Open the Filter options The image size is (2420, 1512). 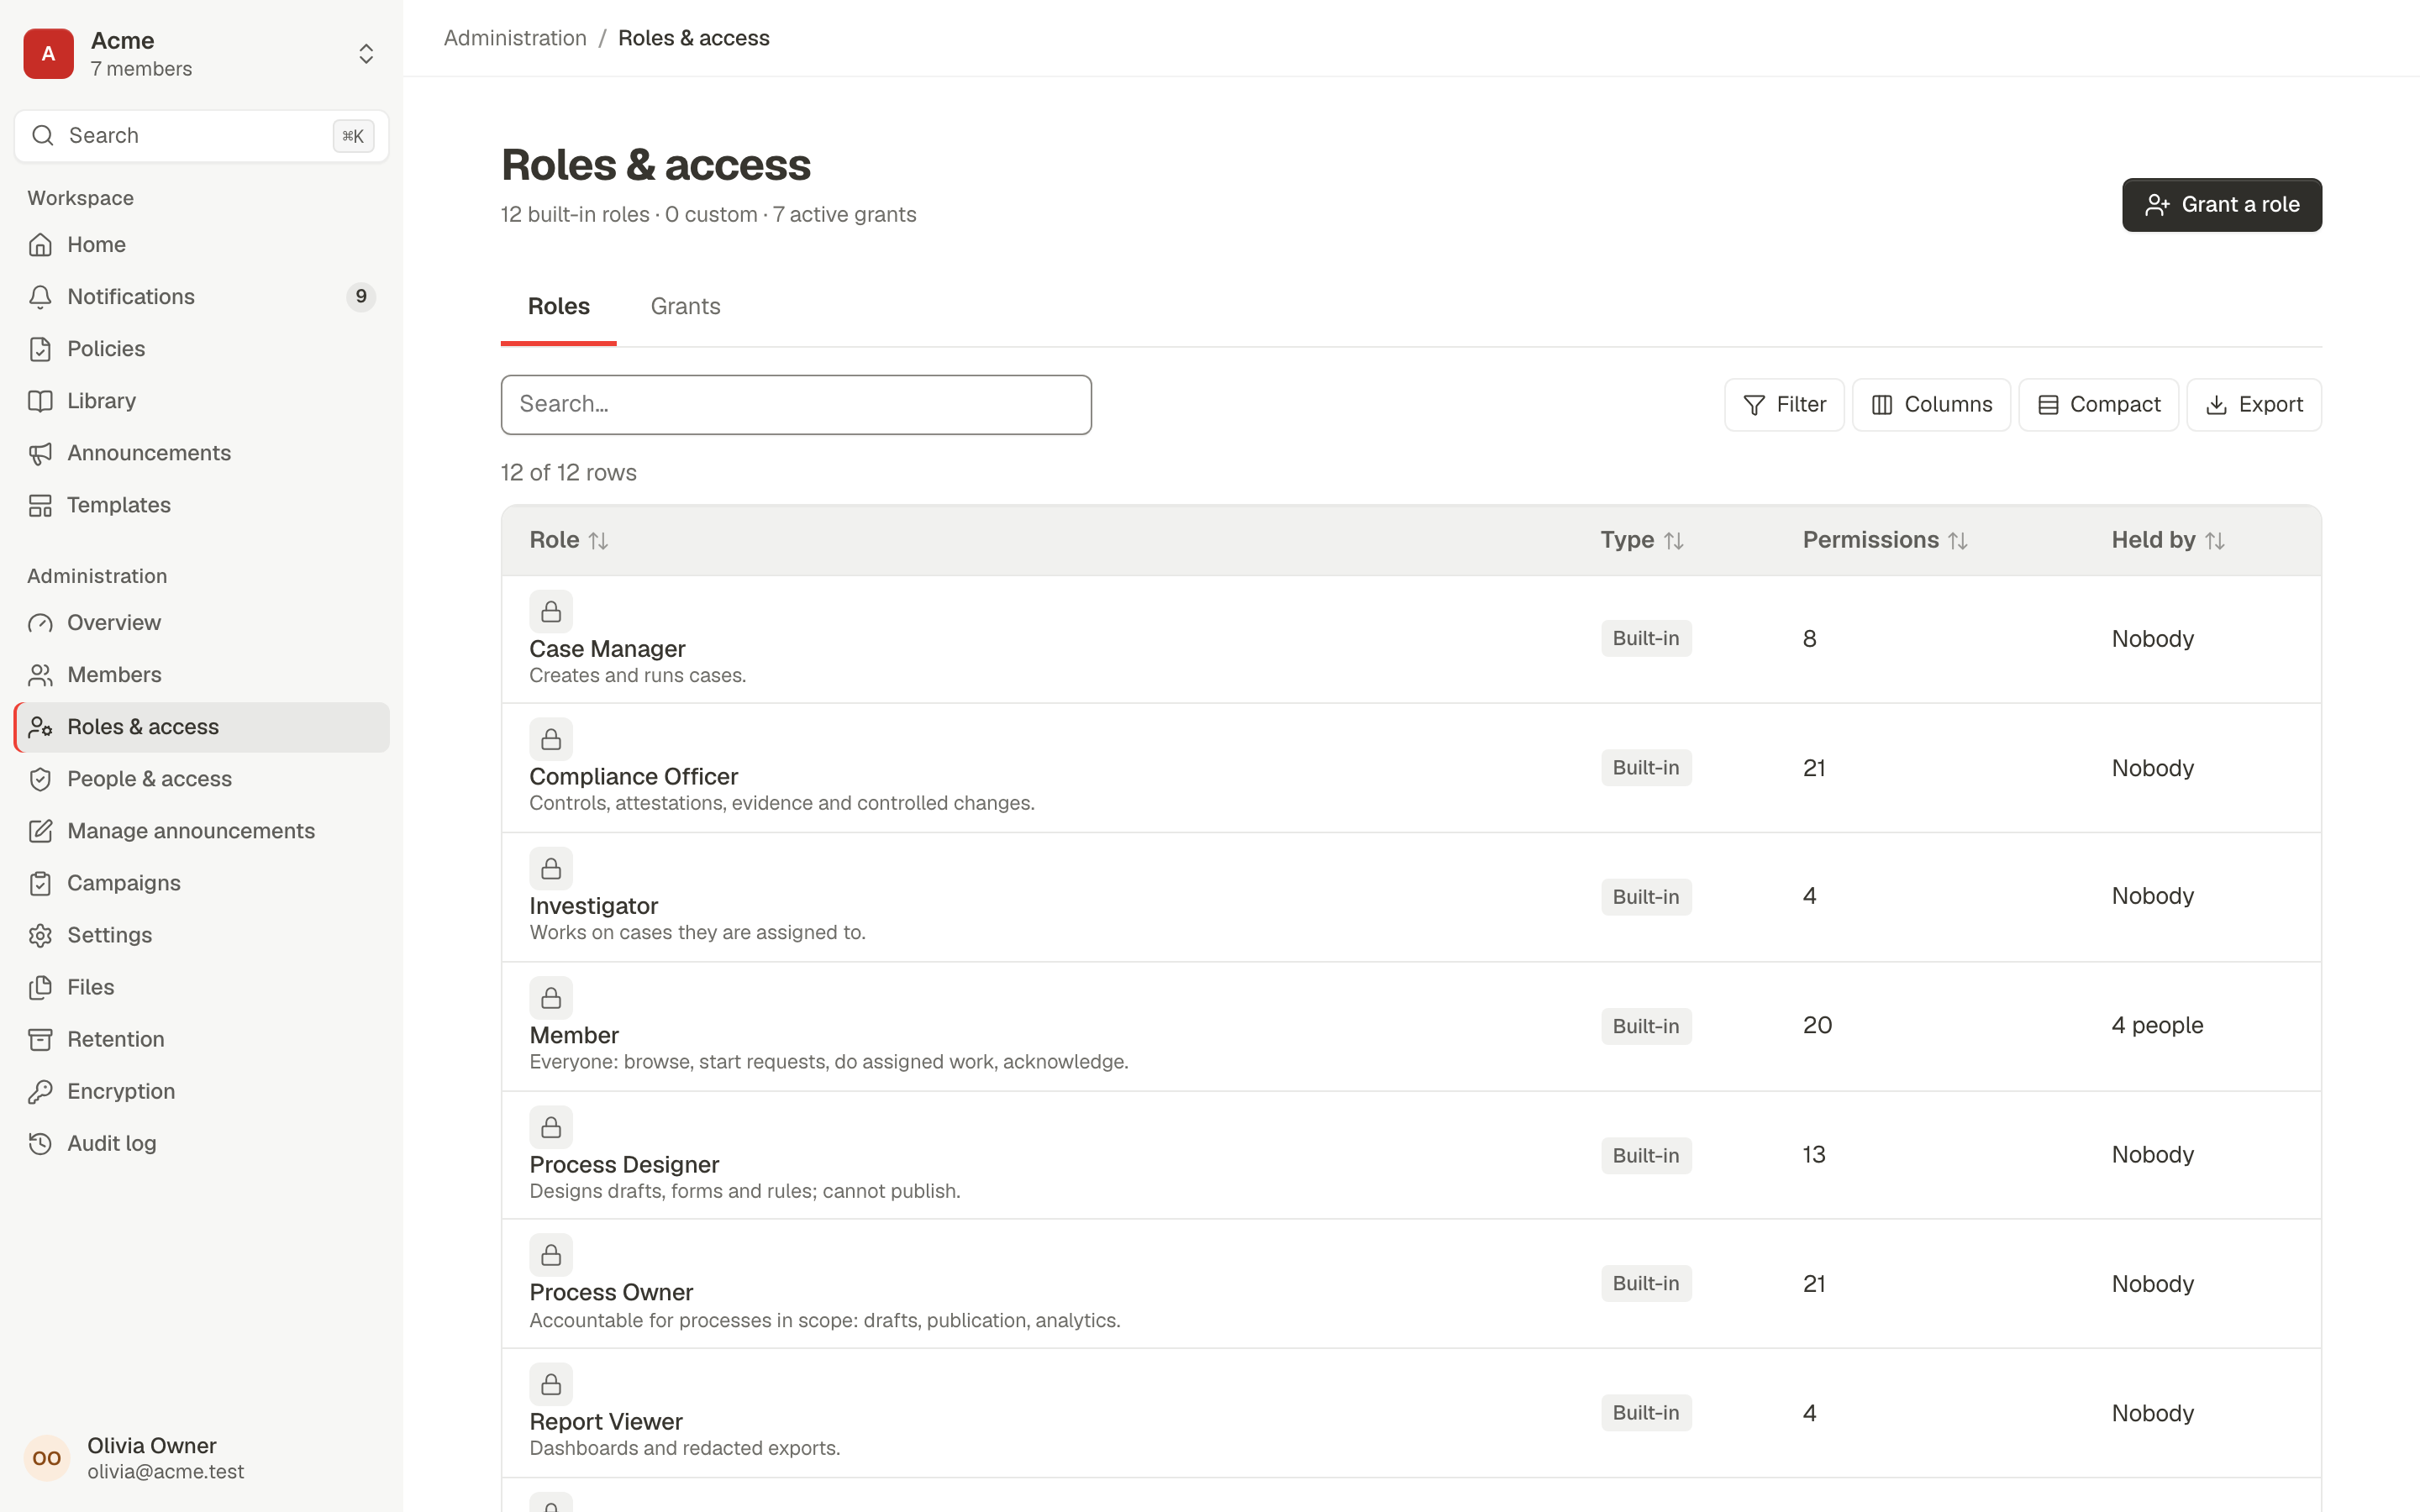click(1784, 405)
